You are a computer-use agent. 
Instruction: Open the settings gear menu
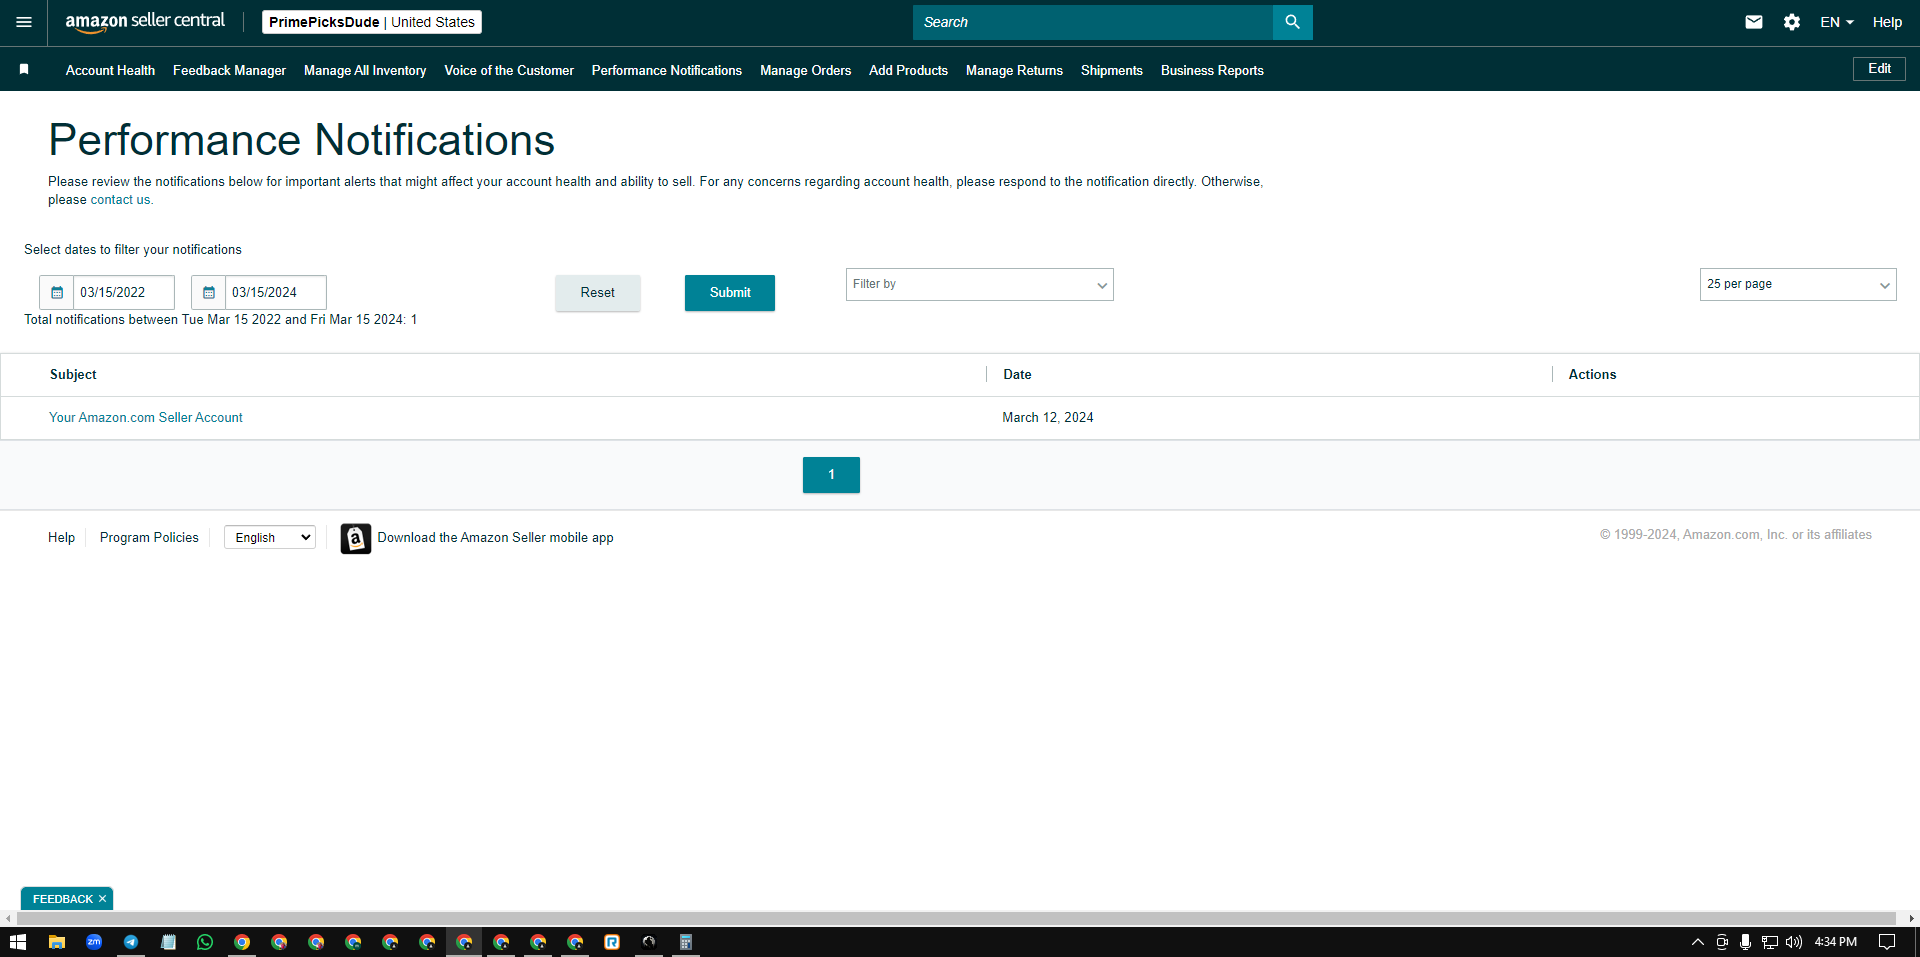1792,22
